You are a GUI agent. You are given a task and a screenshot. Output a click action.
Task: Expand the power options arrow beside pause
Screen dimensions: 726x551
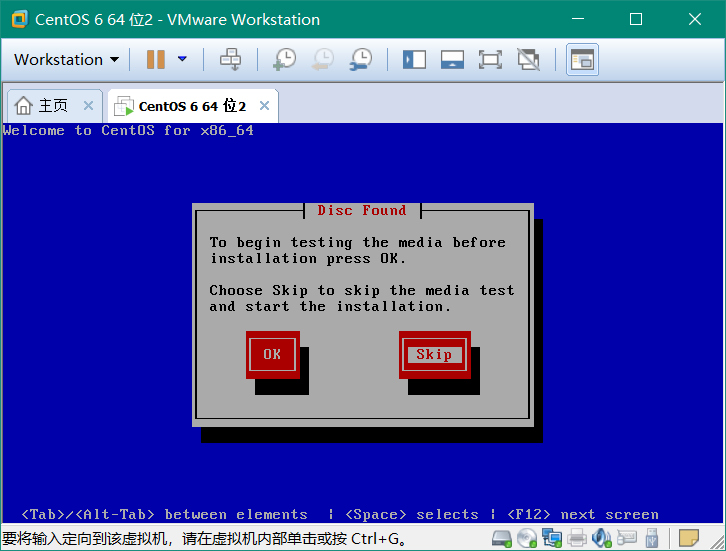click(x=182, y=59)
